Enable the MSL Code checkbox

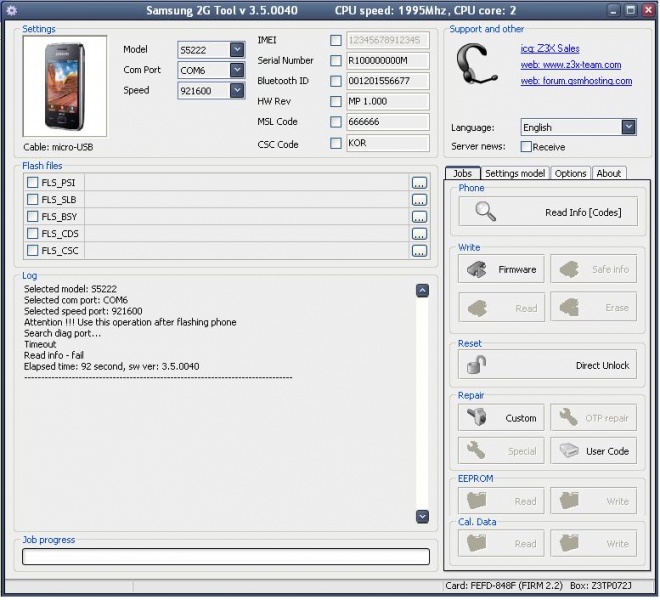336,122
